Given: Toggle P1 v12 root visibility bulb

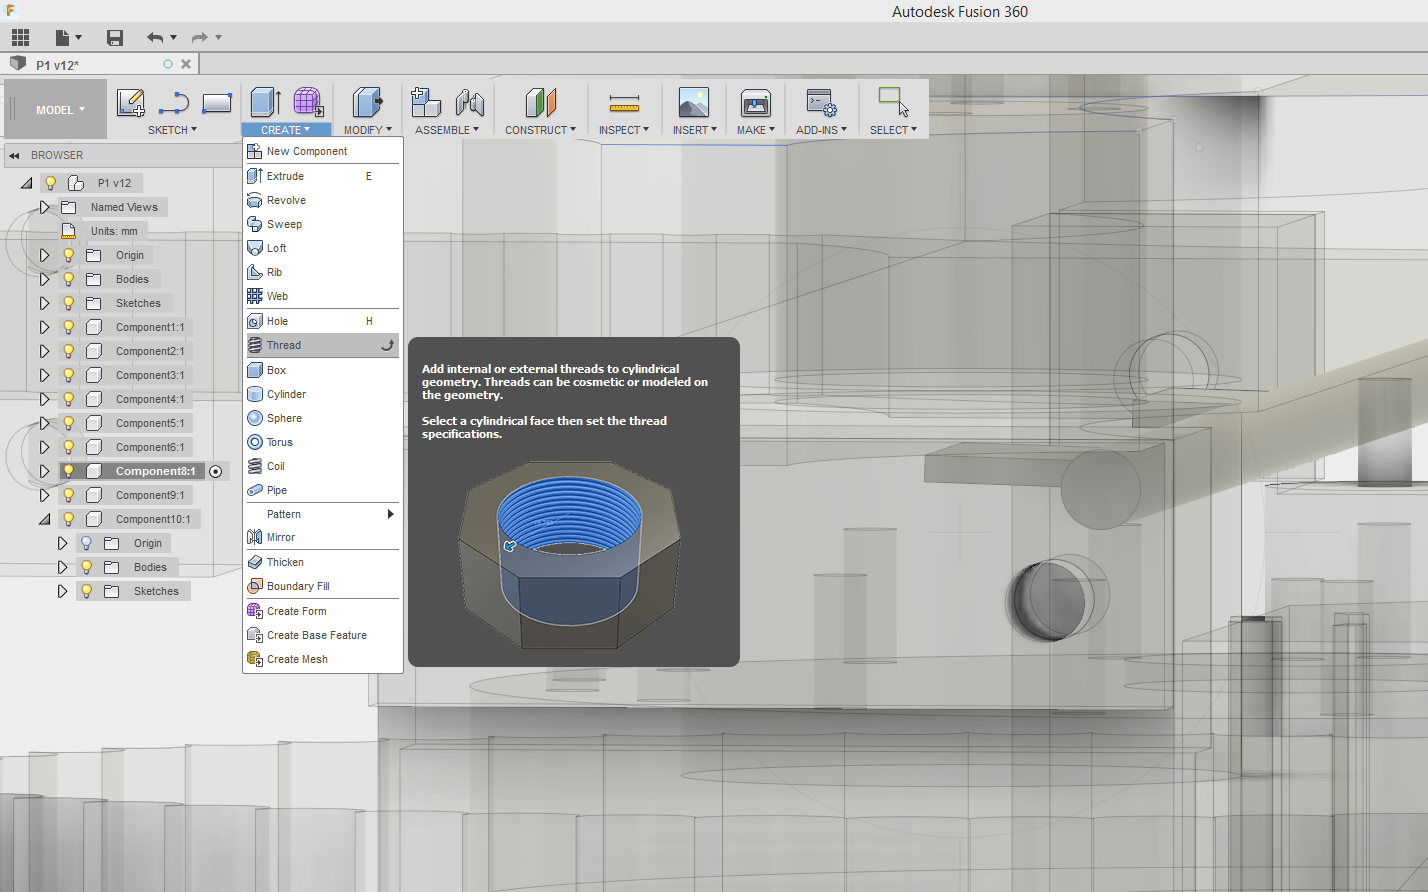Looking at the screenshot, I should point(51,183).
